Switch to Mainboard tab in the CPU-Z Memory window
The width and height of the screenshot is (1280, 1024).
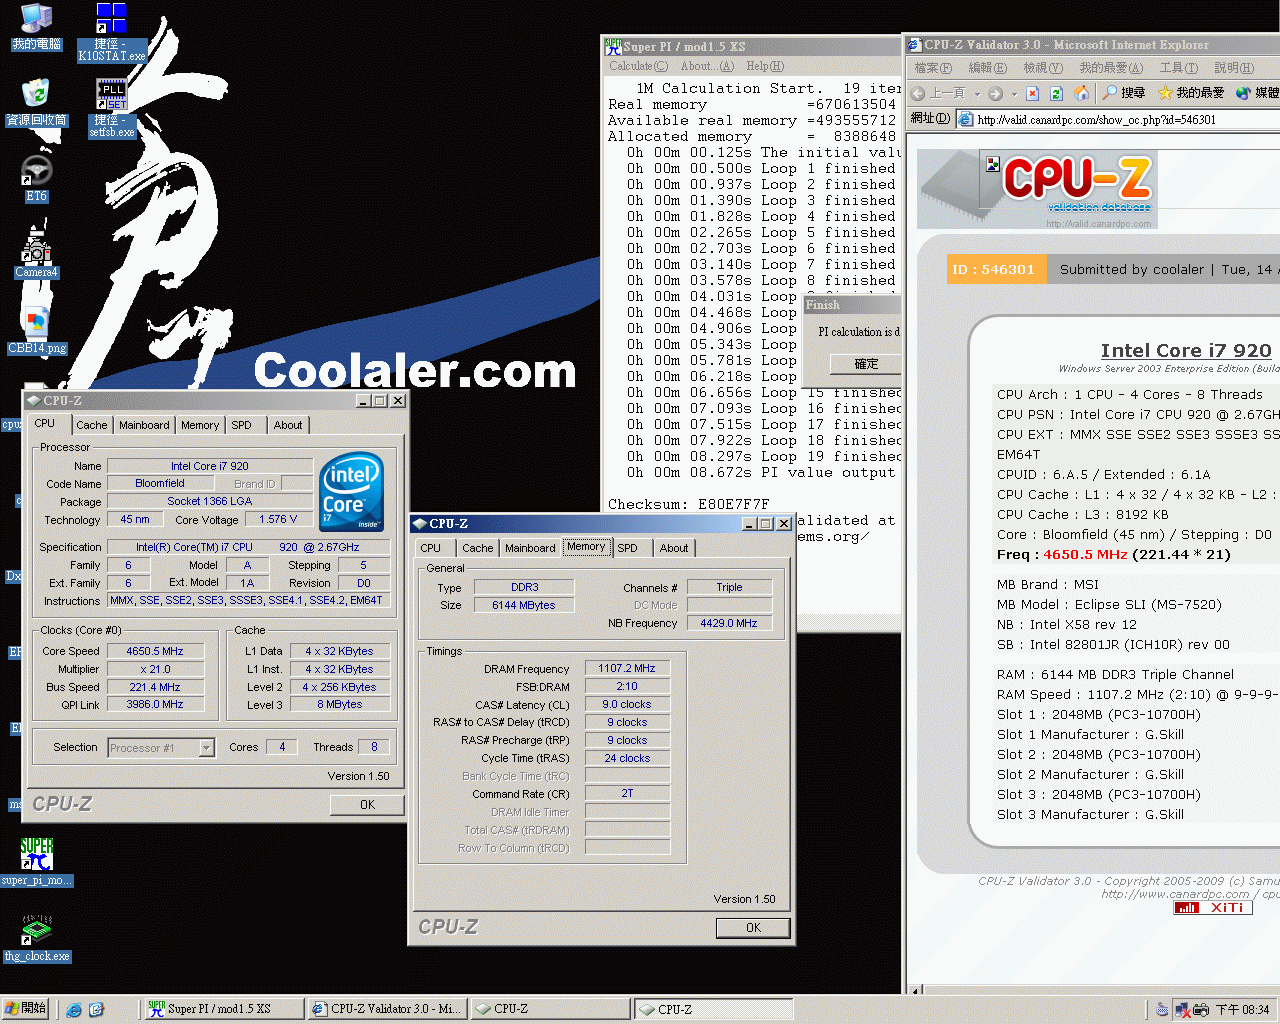pyautogui.click(x=530, y=548)
